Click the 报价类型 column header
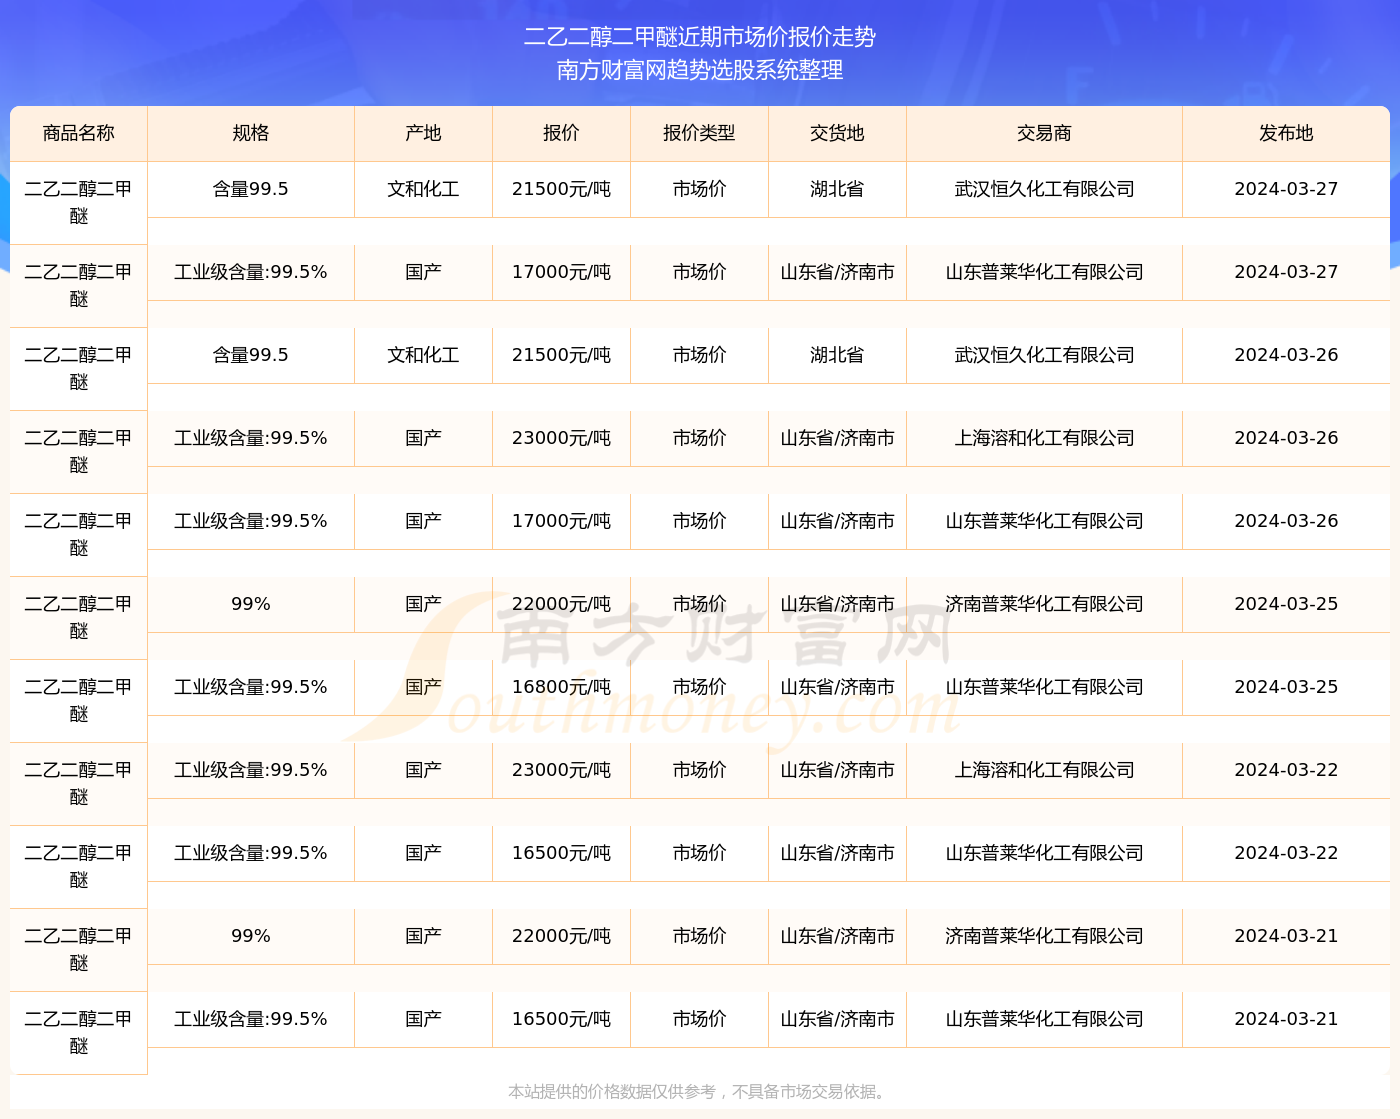Screen dimensions: 1400x1119 pos(699,133)
